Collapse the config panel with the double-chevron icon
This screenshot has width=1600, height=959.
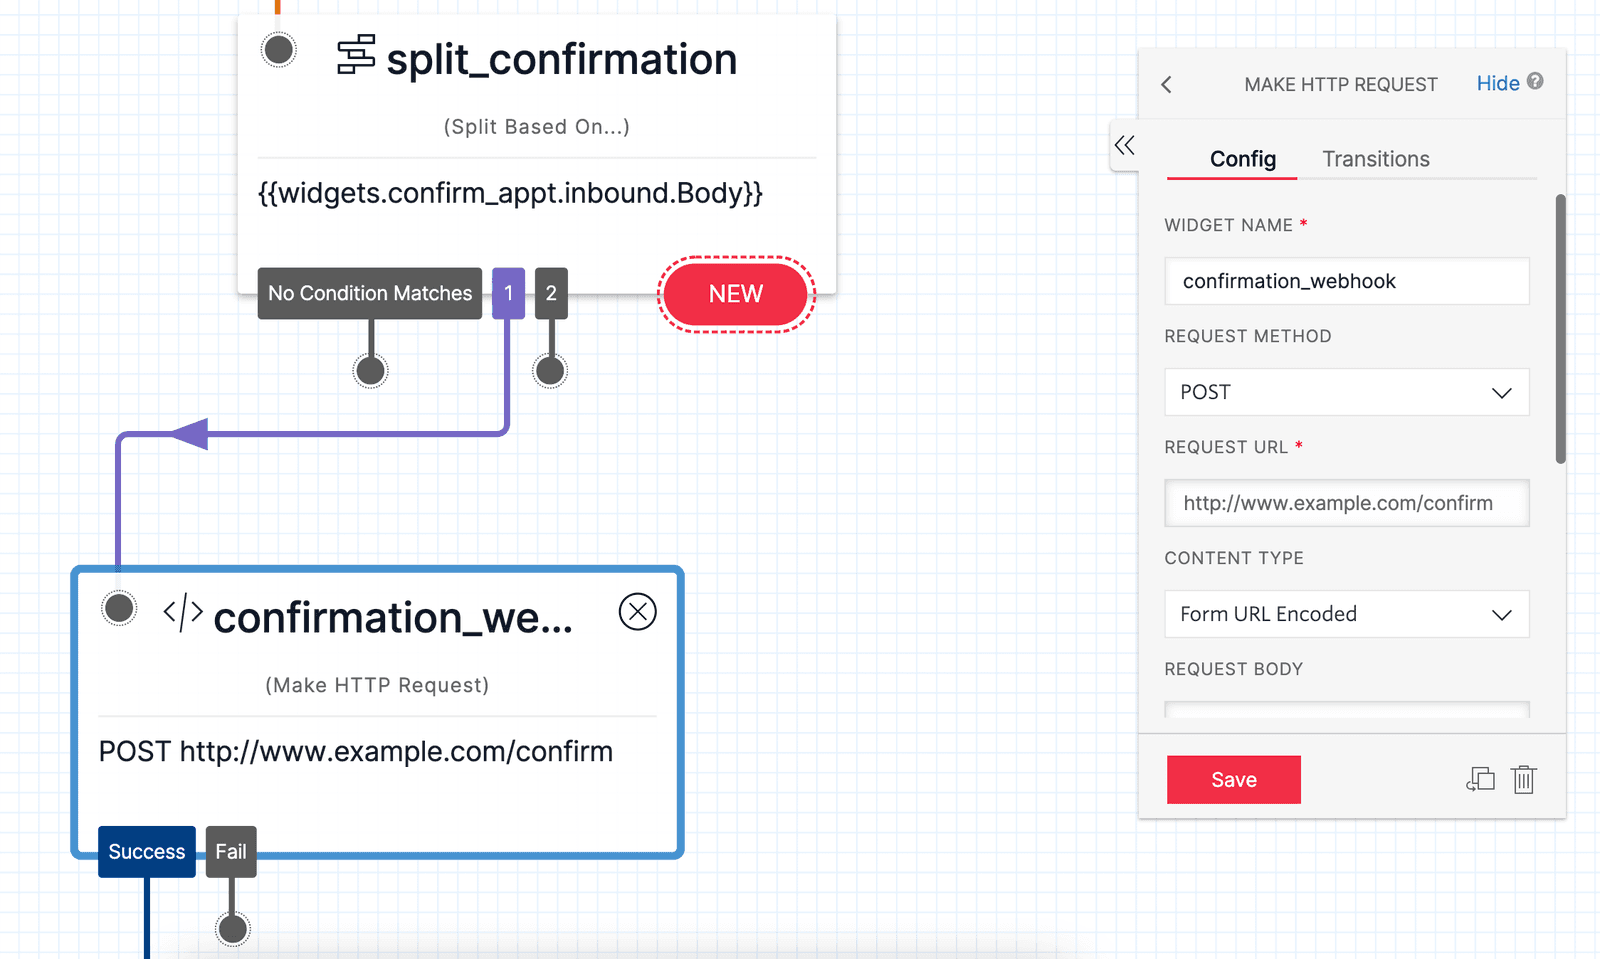point(1124,145)
